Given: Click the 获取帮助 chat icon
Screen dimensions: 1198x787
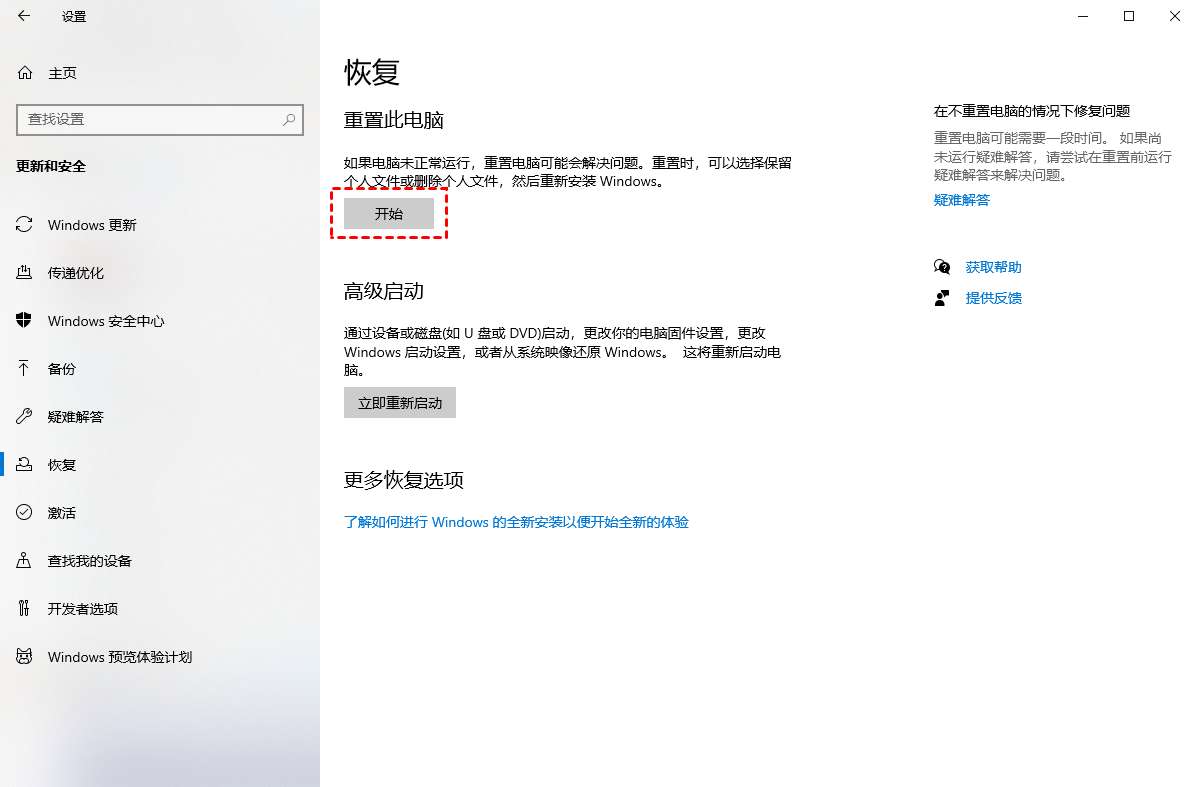Looking at the screenshot, I should click(x=942, y=267).
